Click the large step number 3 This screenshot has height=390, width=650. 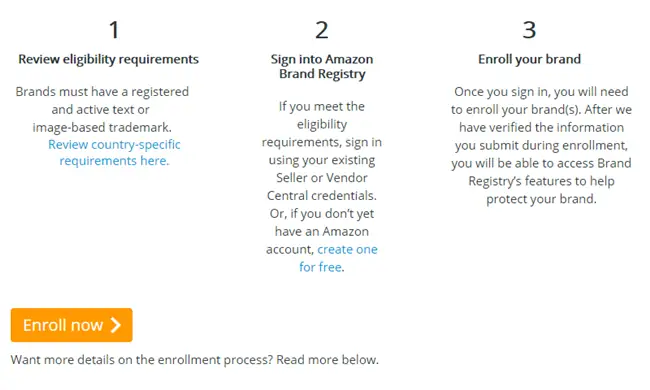529,30
